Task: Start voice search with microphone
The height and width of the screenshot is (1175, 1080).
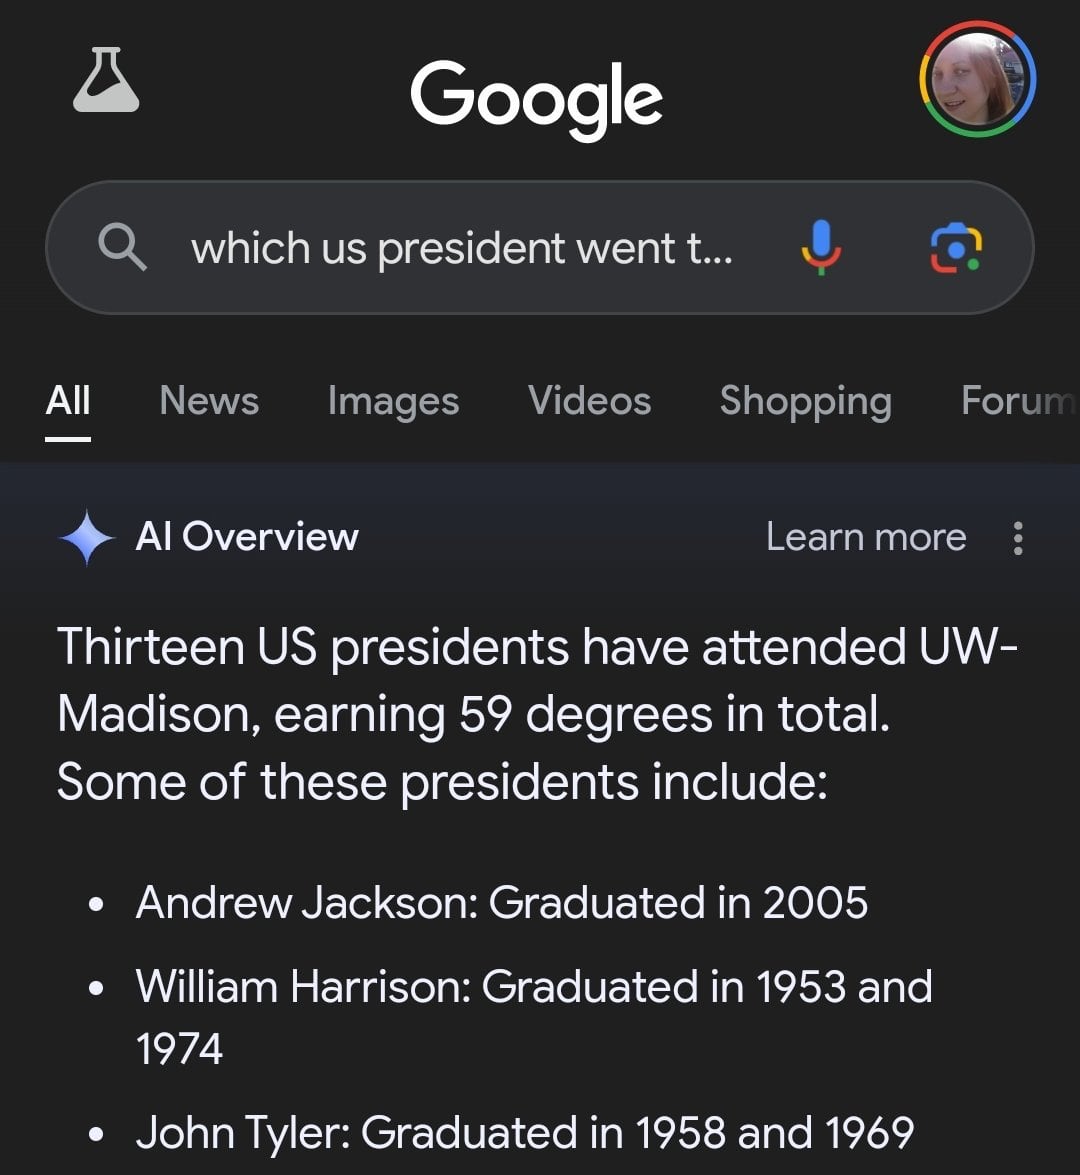Action: [x=820, y=247]
